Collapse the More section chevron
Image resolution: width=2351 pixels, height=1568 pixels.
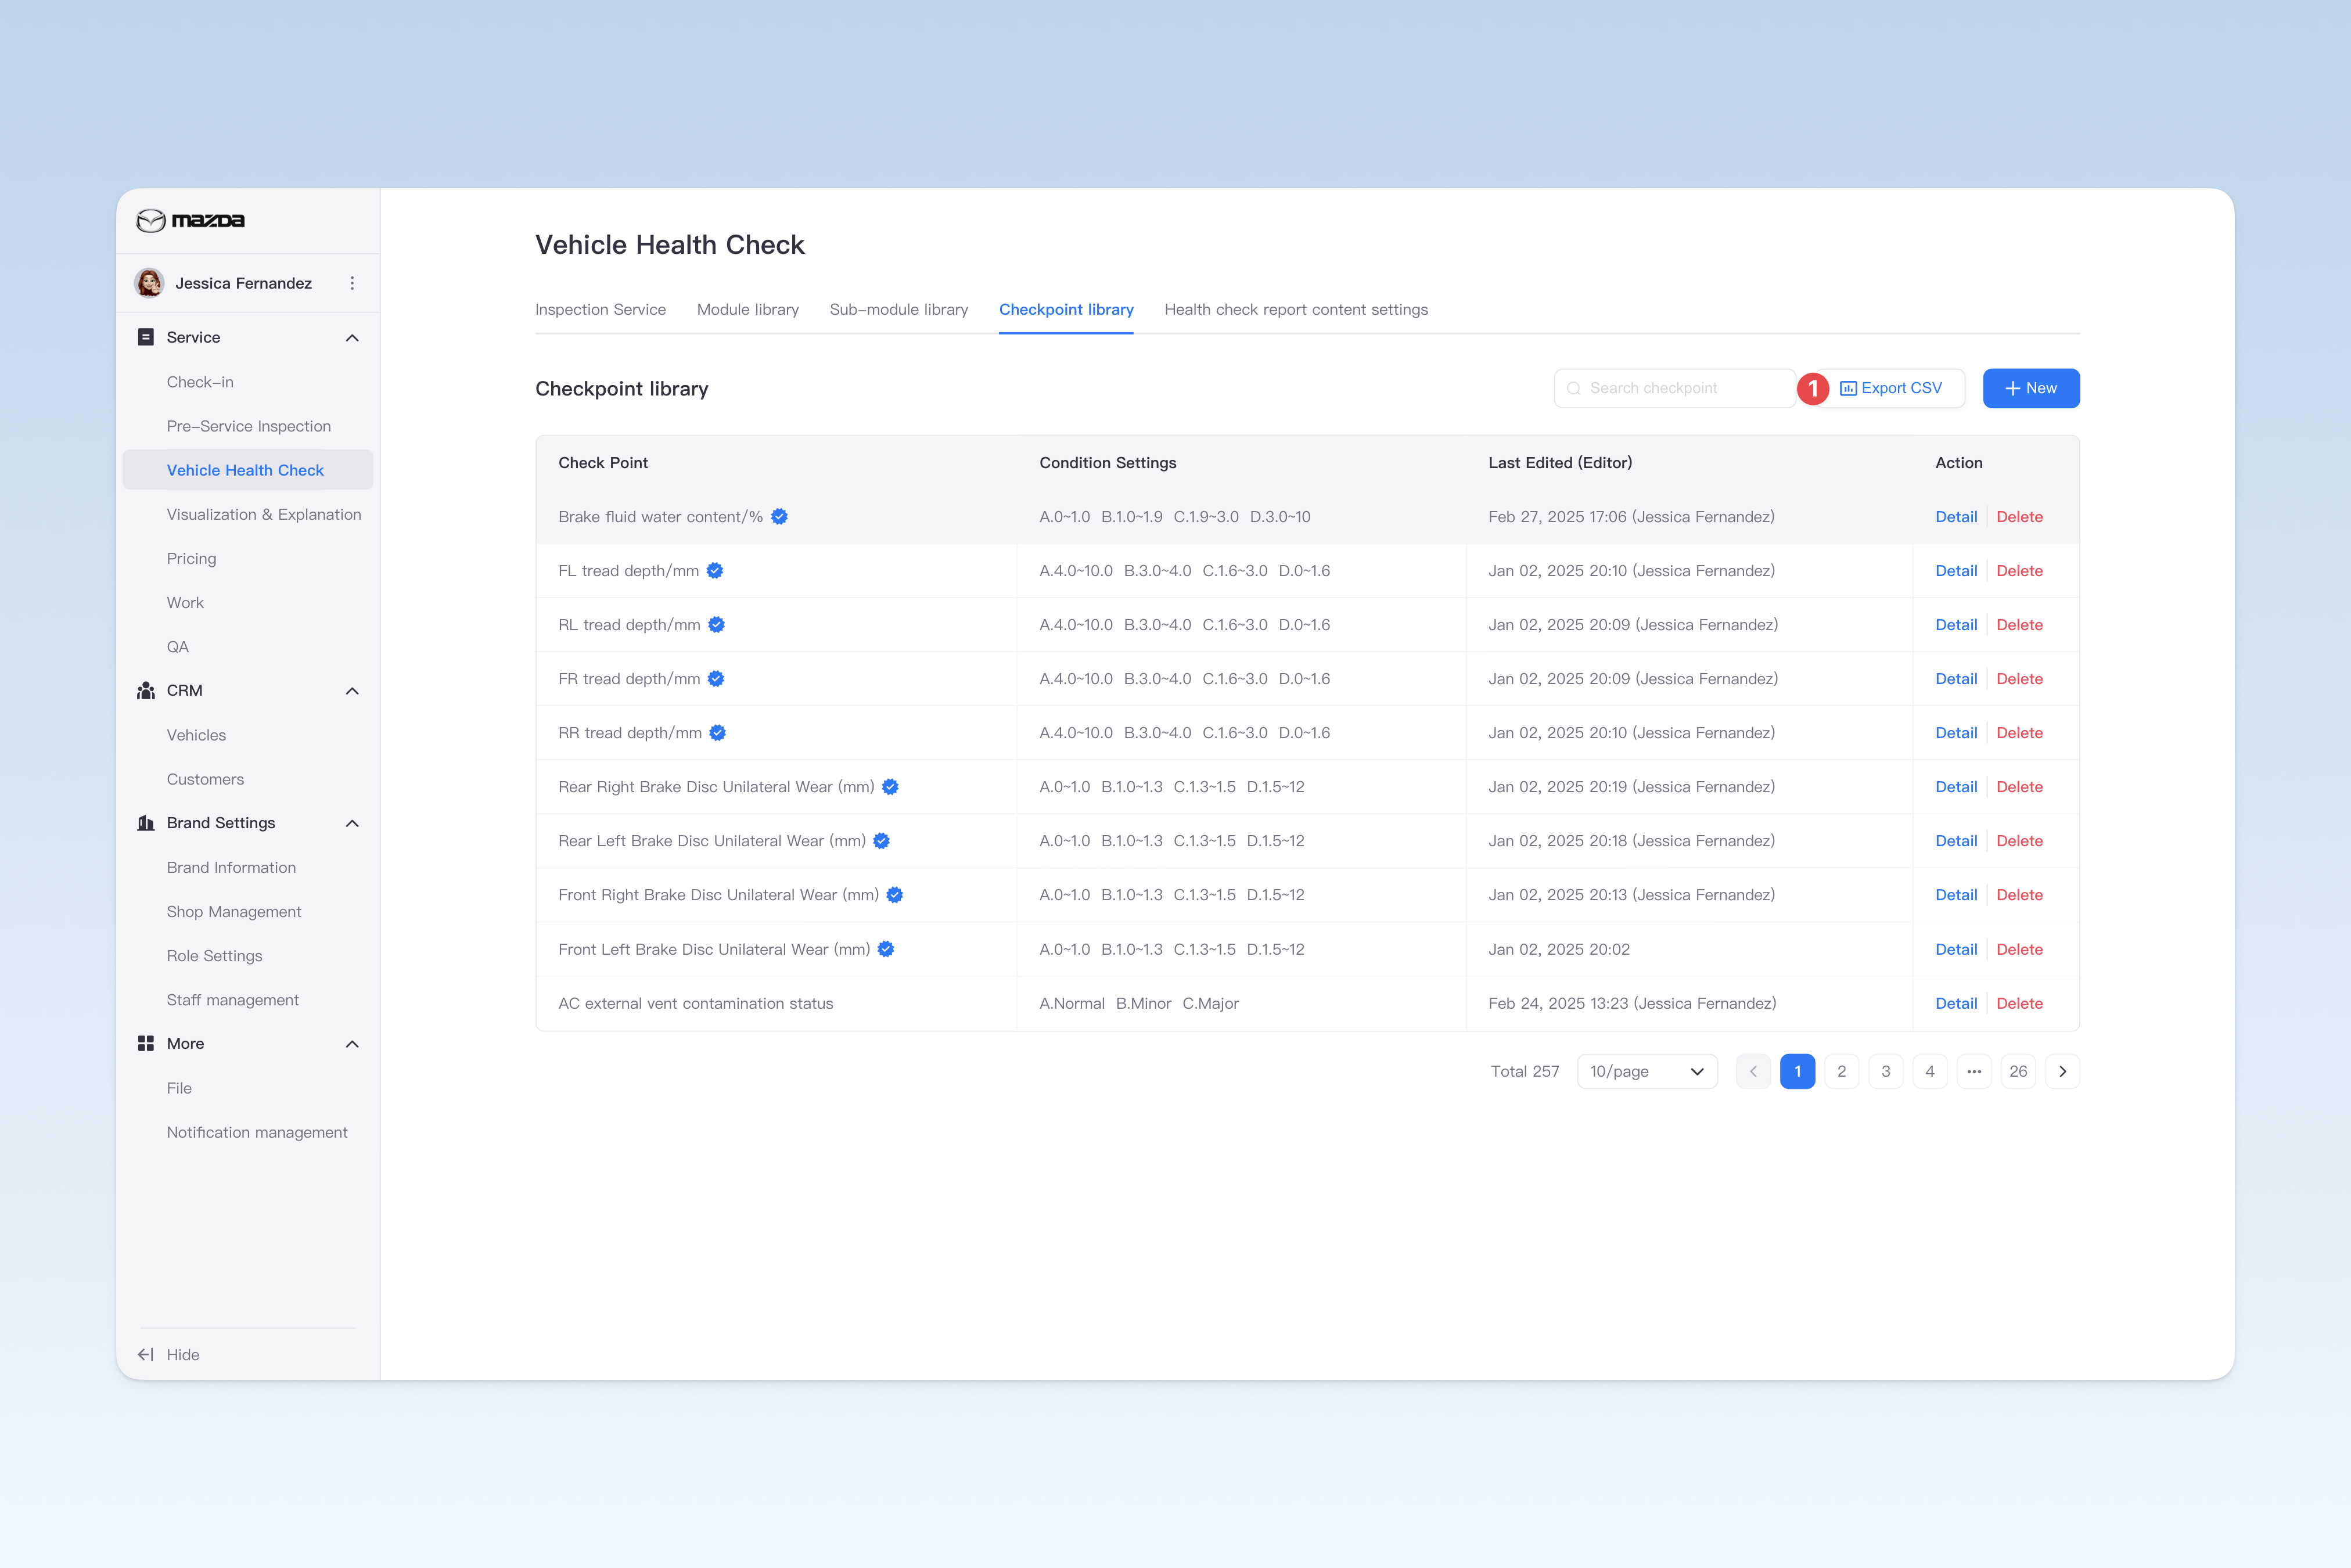(352, 1044)
